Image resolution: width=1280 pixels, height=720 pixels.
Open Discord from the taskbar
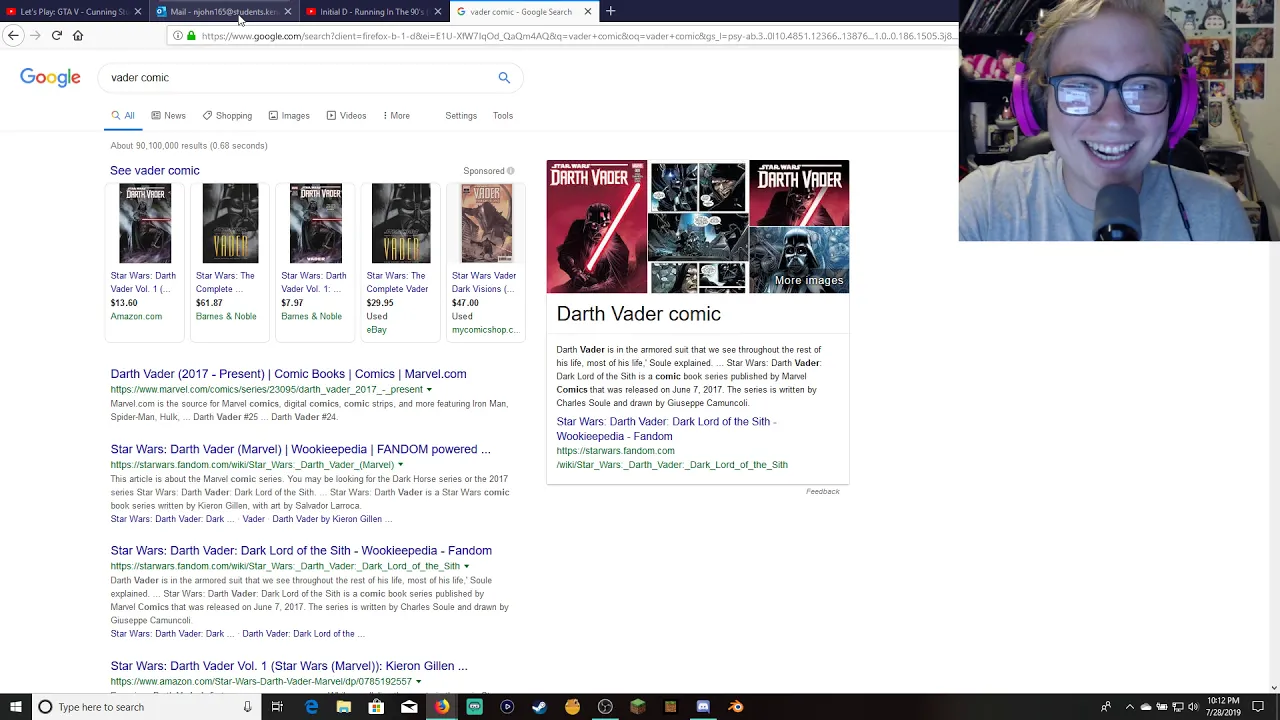coord(703,707)
